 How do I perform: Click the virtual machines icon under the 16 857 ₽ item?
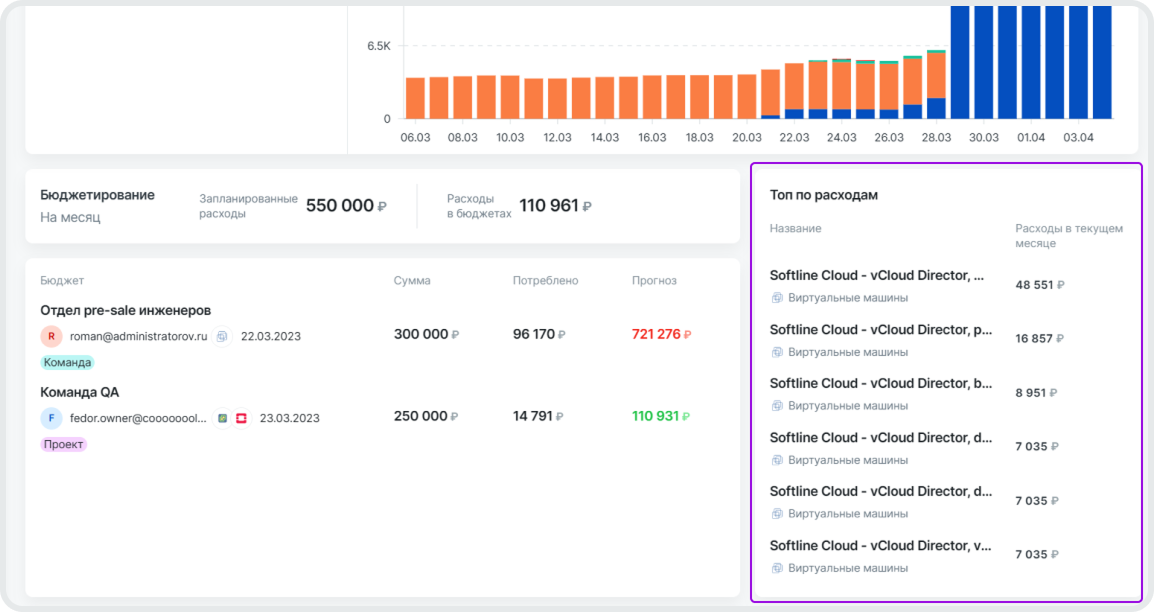coord(777,352)
